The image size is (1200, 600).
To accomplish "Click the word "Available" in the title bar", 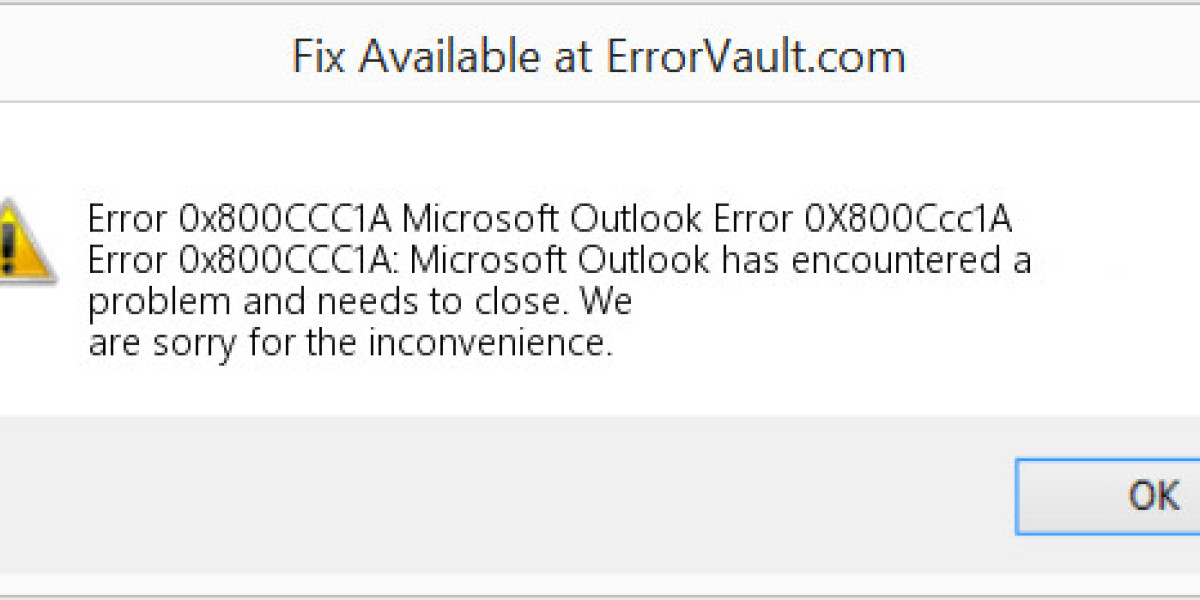I will pos(455,57).
